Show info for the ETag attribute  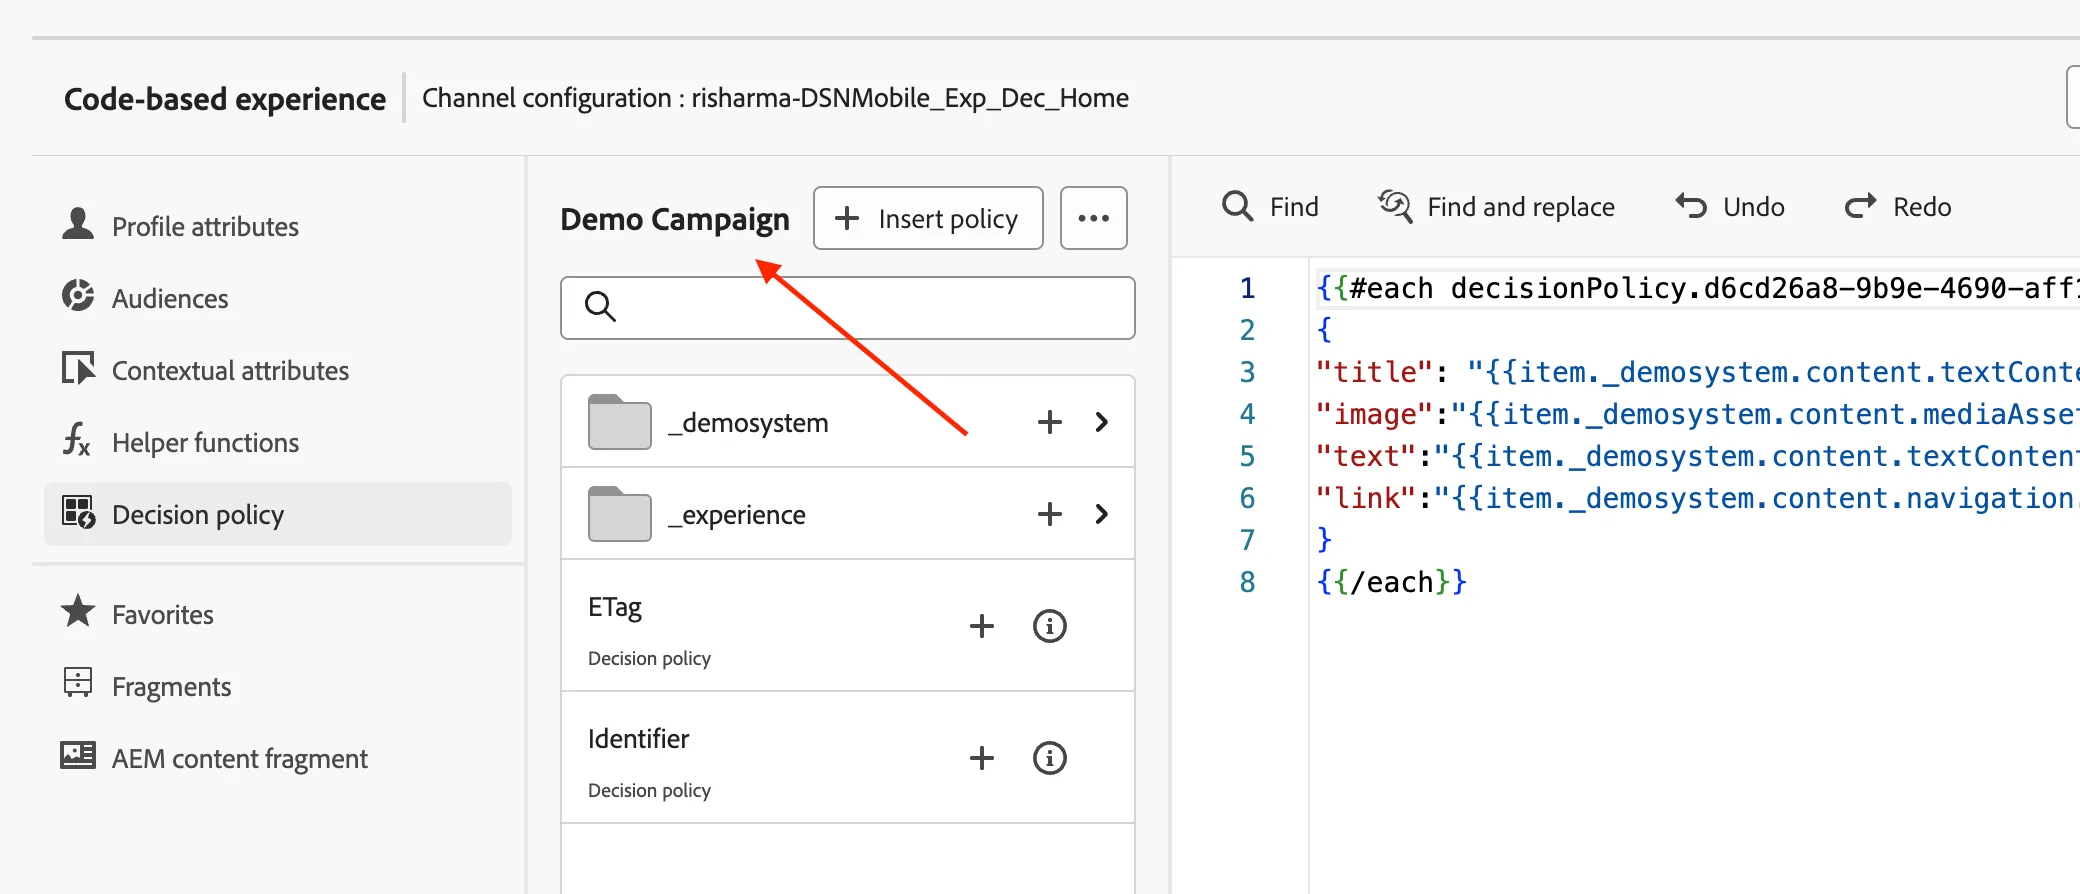tap(1050, 626)
